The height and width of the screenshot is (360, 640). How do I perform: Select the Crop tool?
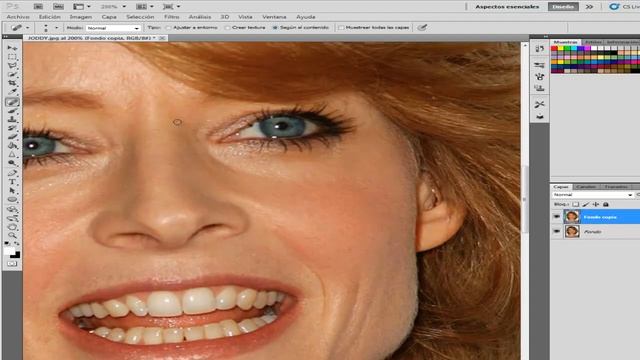(x=12, y=83)
